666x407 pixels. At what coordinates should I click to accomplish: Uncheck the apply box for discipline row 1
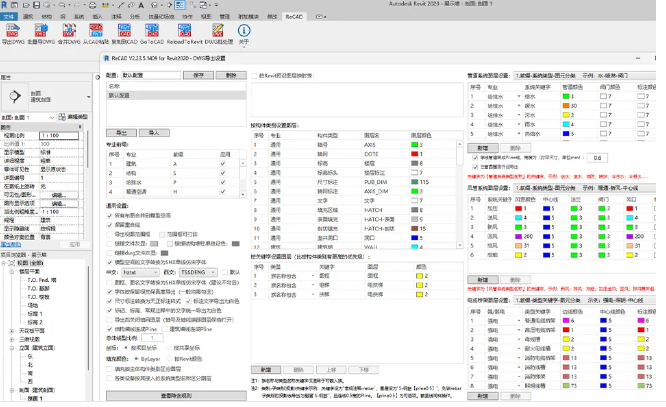[x=223, y=164]
